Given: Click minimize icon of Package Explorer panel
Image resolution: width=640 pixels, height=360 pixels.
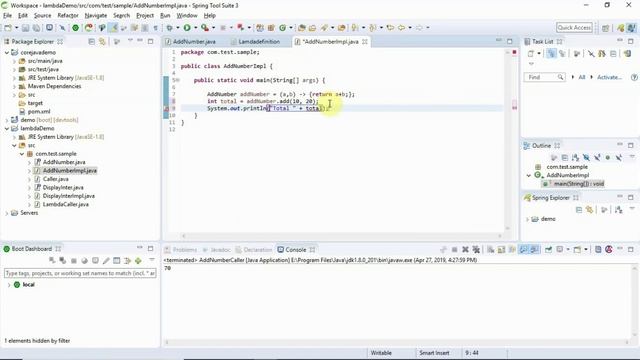Looking at the screenshot, I should point(140,41).
